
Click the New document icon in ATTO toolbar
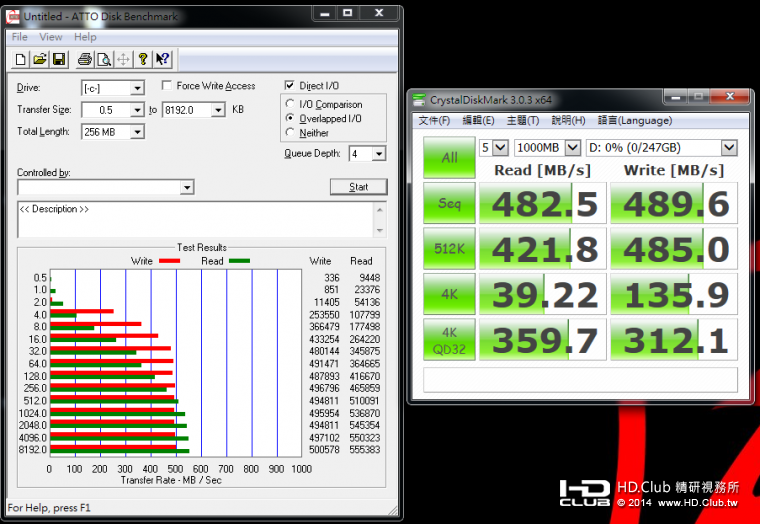click(20, 60)
